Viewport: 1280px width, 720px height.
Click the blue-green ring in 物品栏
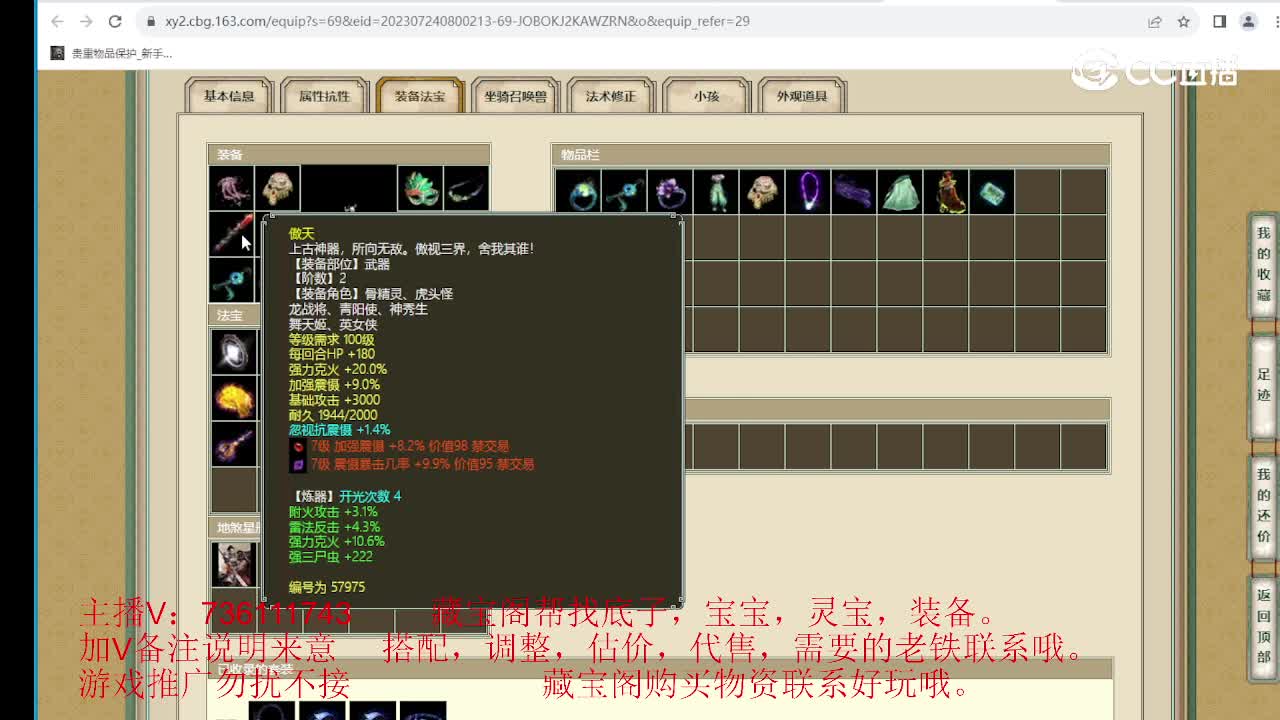click(x=578, y=192)
